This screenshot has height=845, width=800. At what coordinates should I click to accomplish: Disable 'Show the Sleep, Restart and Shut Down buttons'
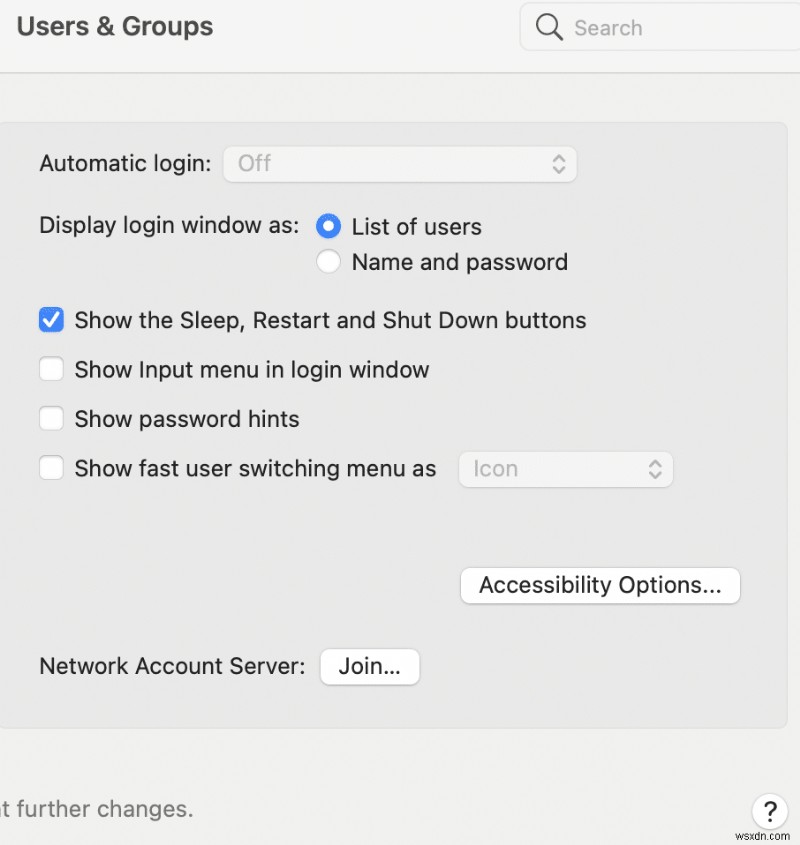(51, 320)
